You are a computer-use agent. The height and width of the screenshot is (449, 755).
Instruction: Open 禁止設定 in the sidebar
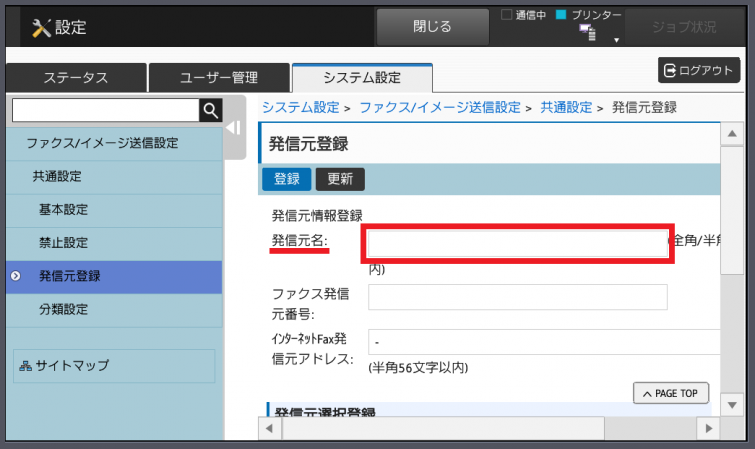pos(114,243)
